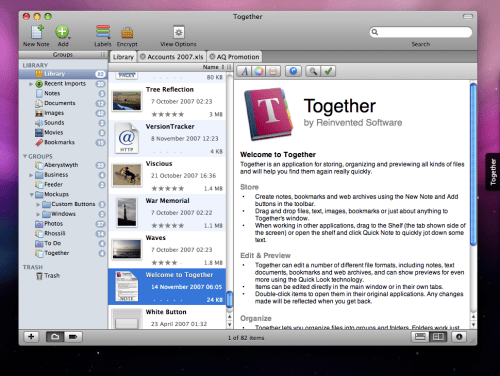
Task: Click the Encrypt padlock icon
Action: [127, 33]
